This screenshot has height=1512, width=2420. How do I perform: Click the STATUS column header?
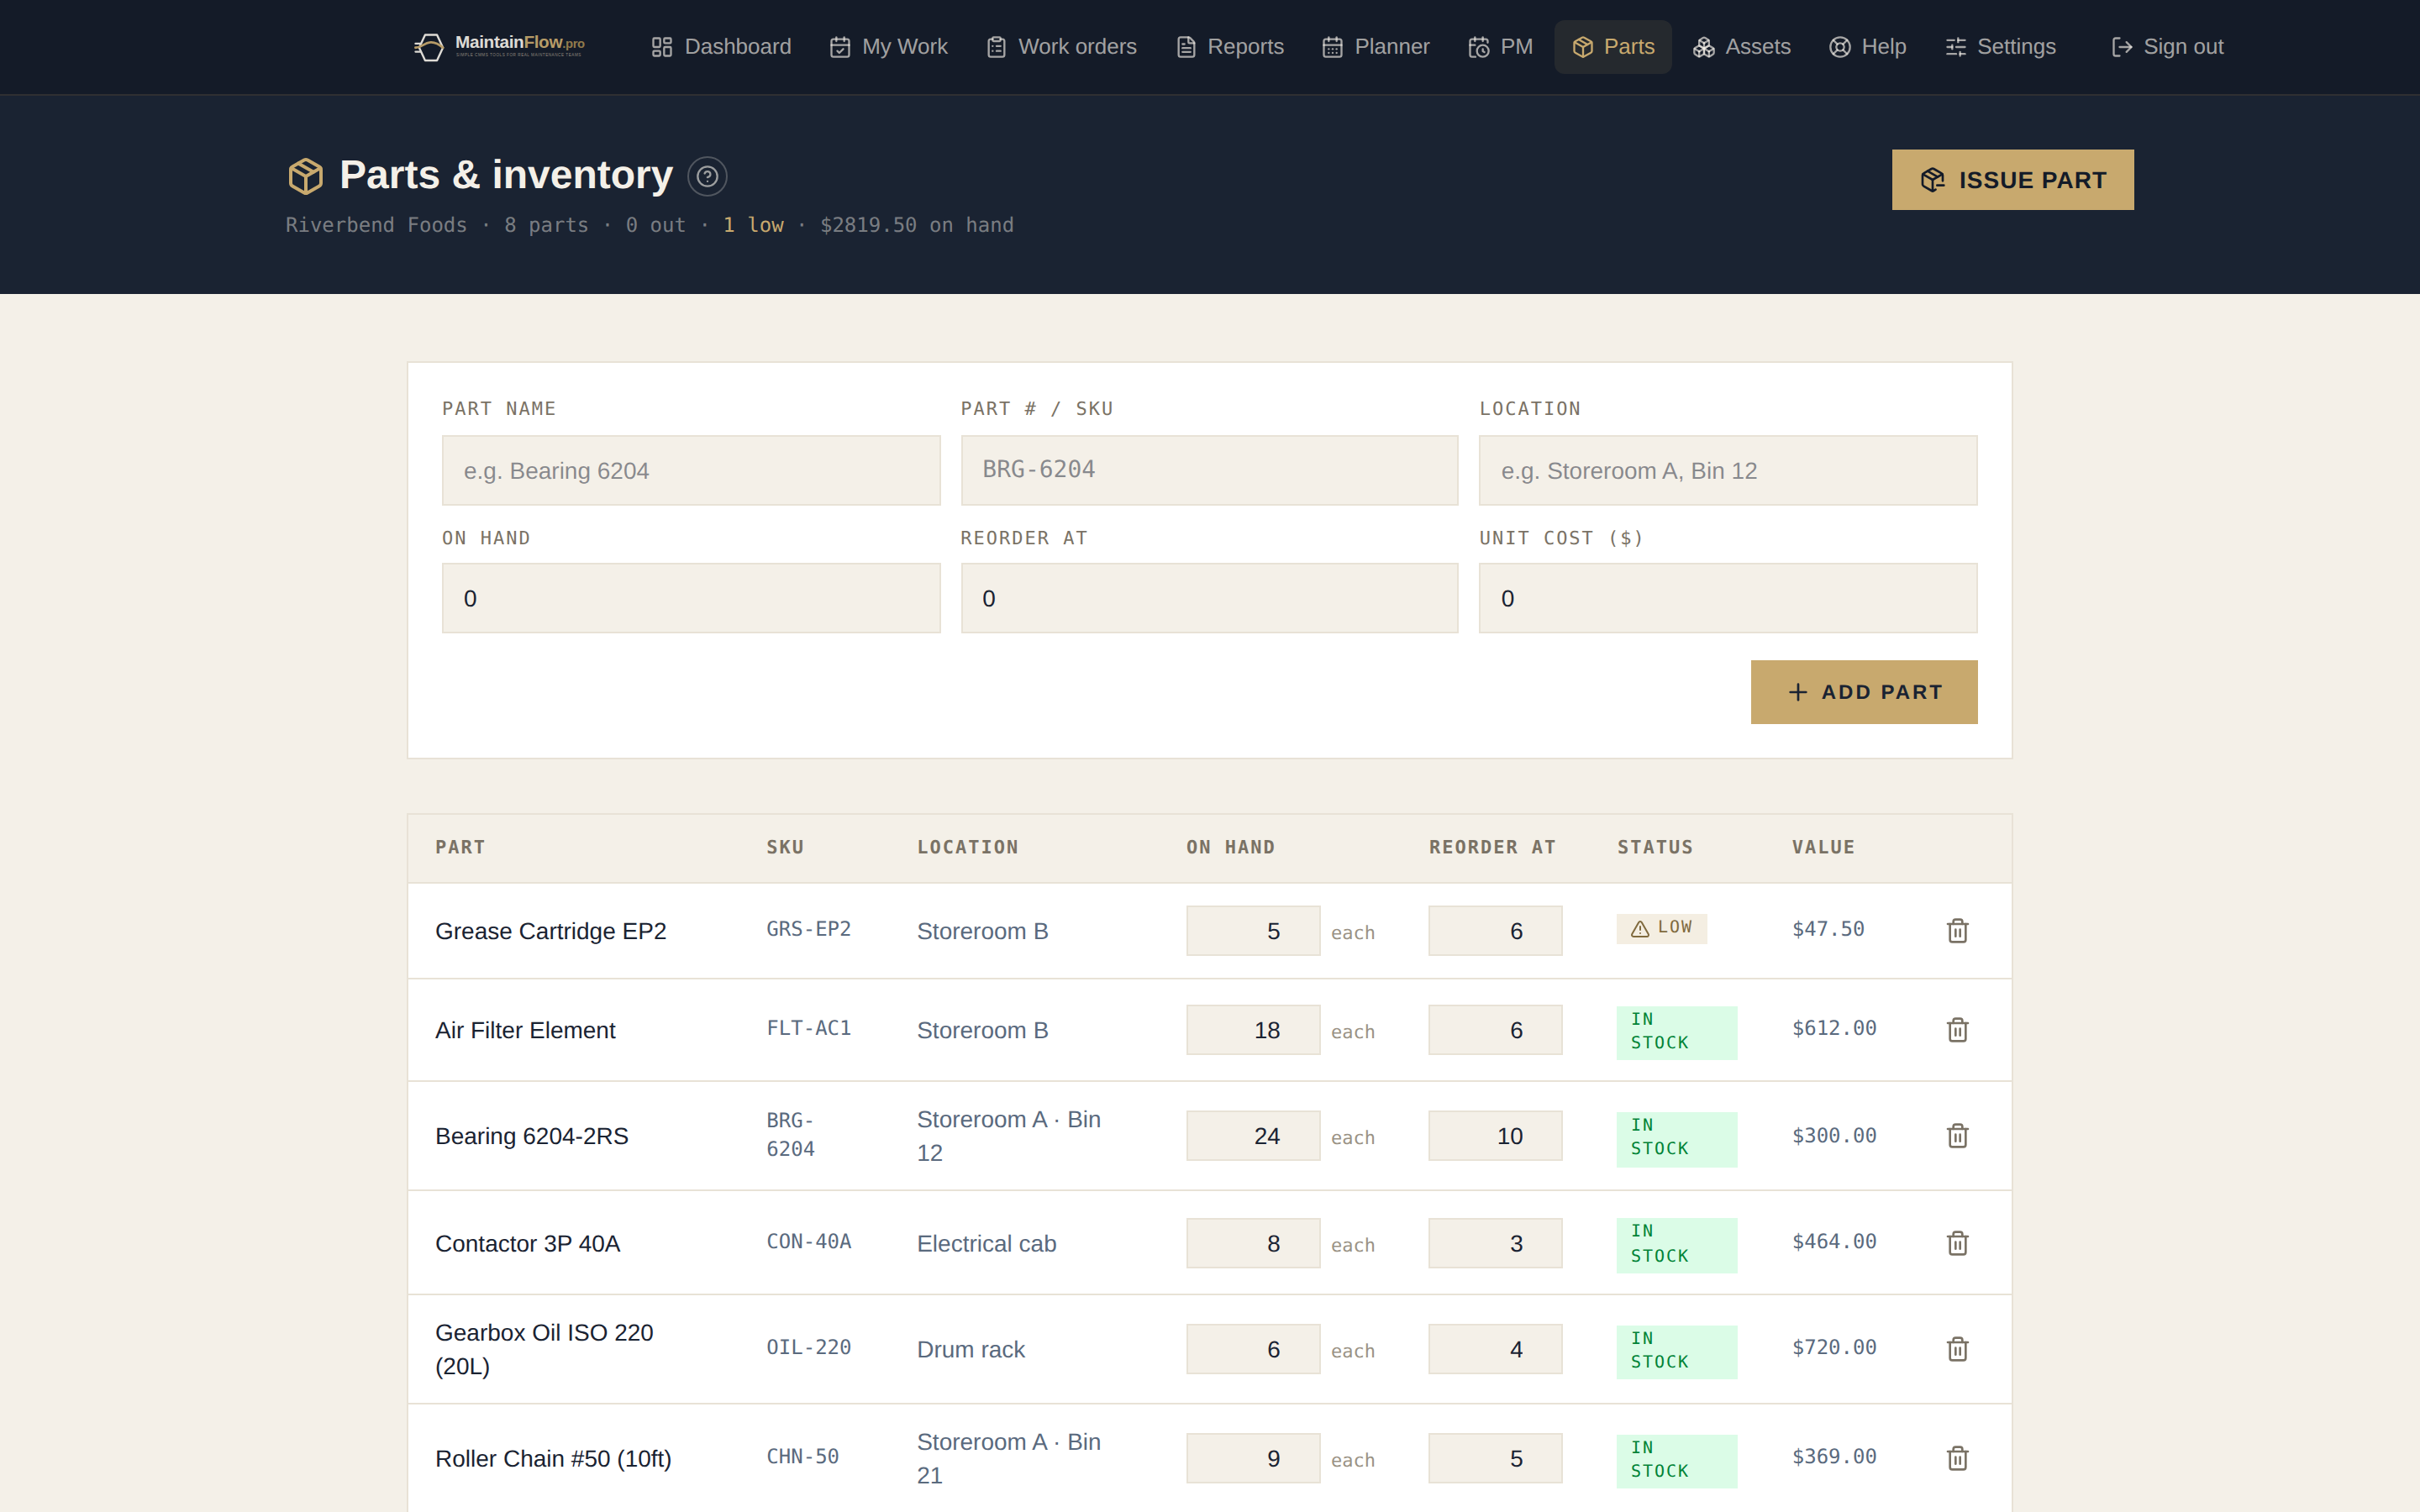(1655, 847)
